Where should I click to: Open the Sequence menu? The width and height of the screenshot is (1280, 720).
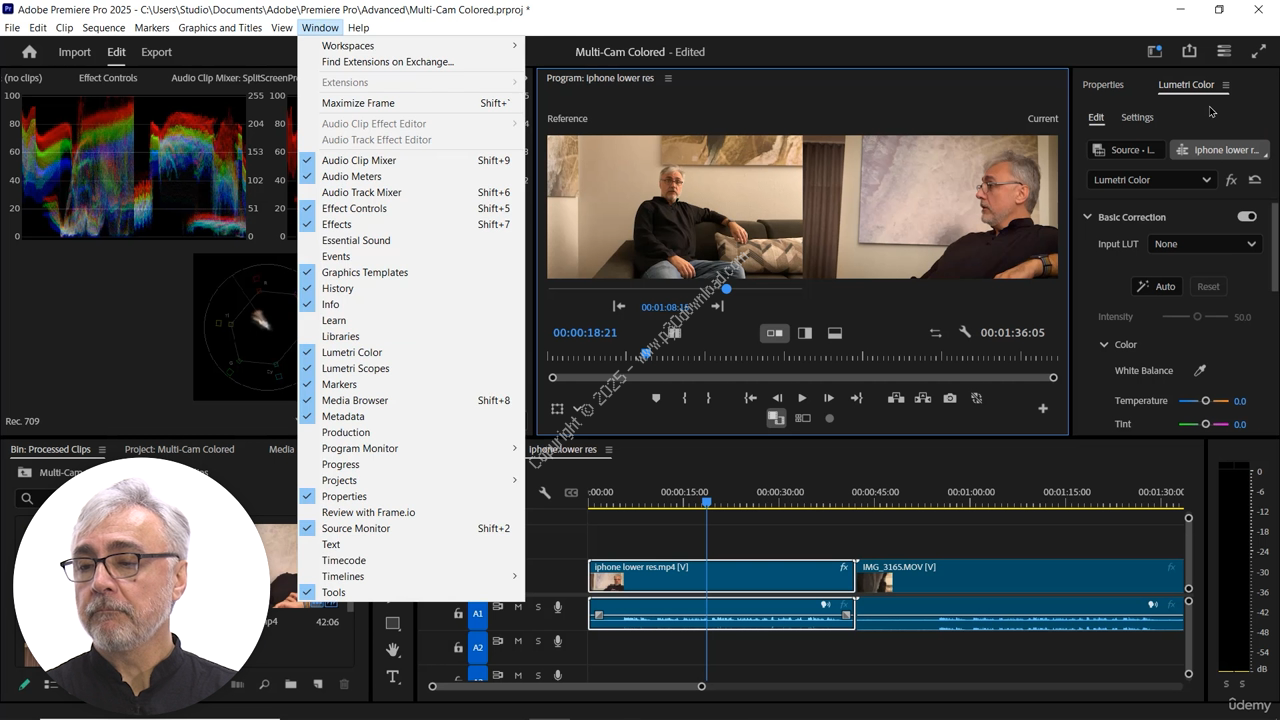click(104, 28)
